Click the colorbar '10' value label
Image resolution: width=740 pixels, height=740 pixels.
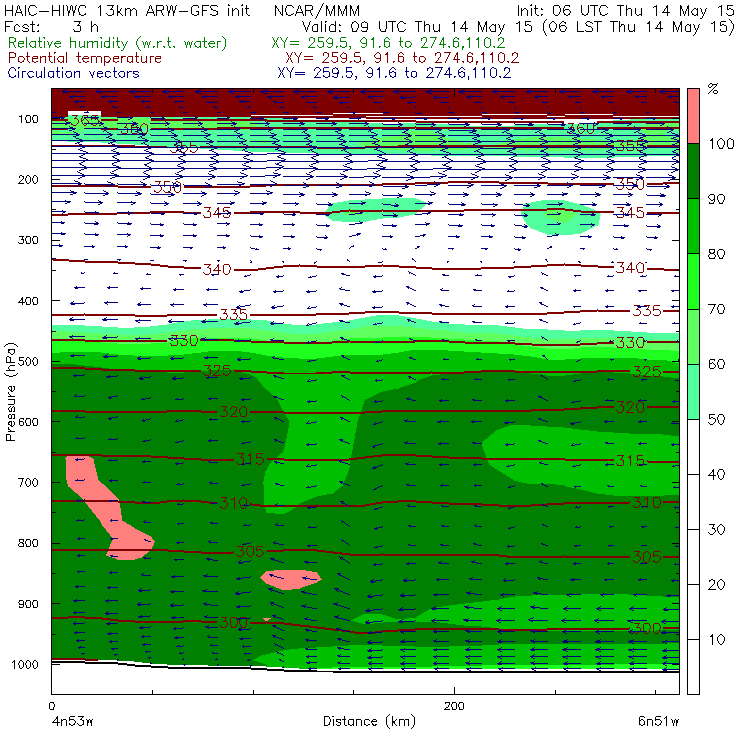tap(716, 639)
